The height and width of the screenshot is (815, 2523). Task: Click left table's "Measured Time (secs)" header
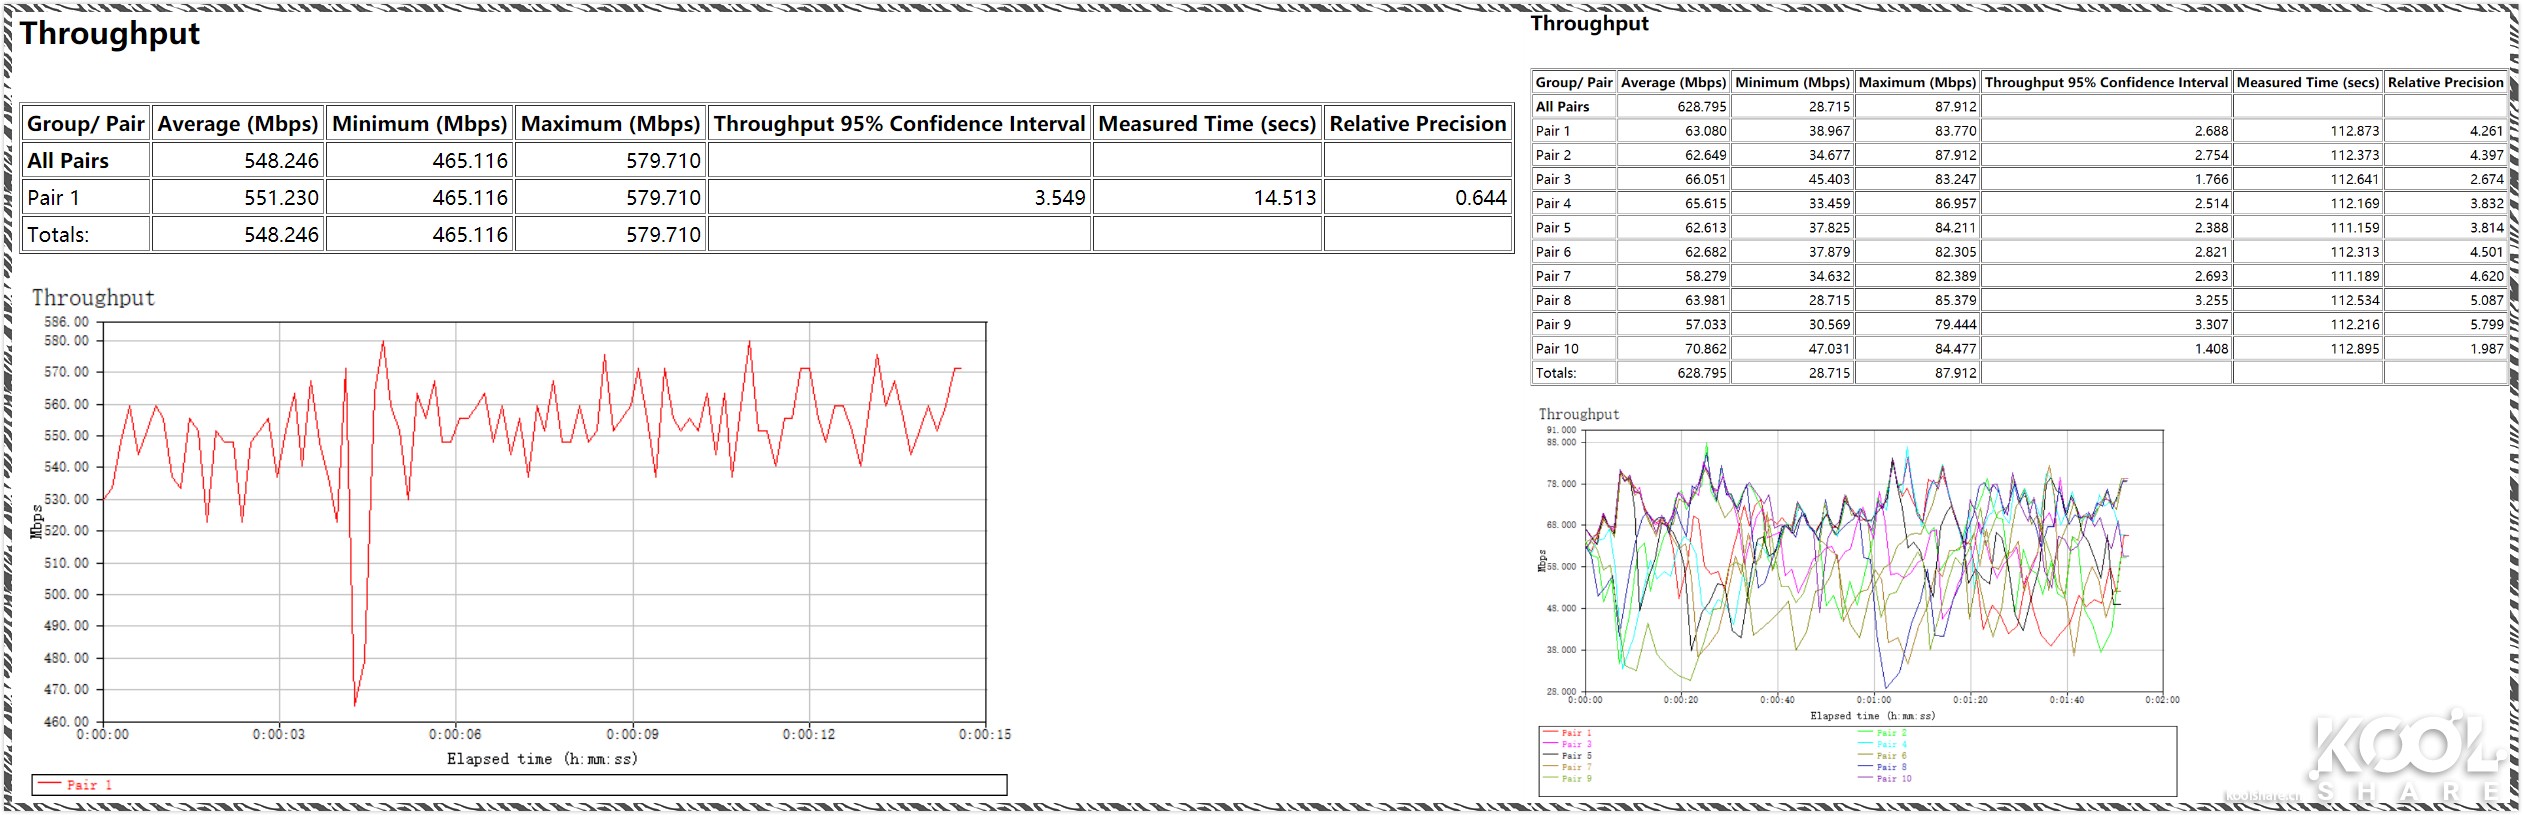click(x=1207, y=124)
